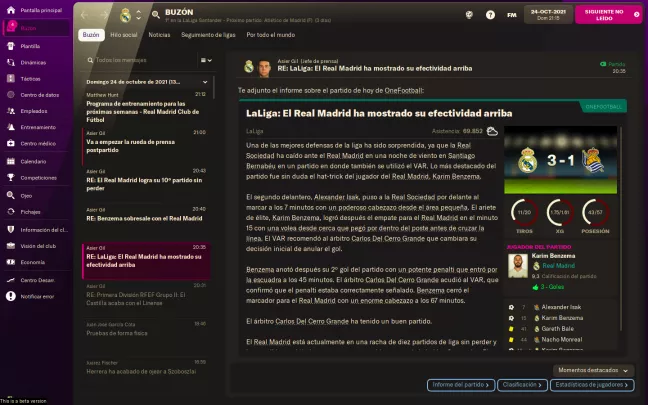Click the Siguiente no leído button
The width and height of the screenshot is (648, 405).
(x=608, y=15)
